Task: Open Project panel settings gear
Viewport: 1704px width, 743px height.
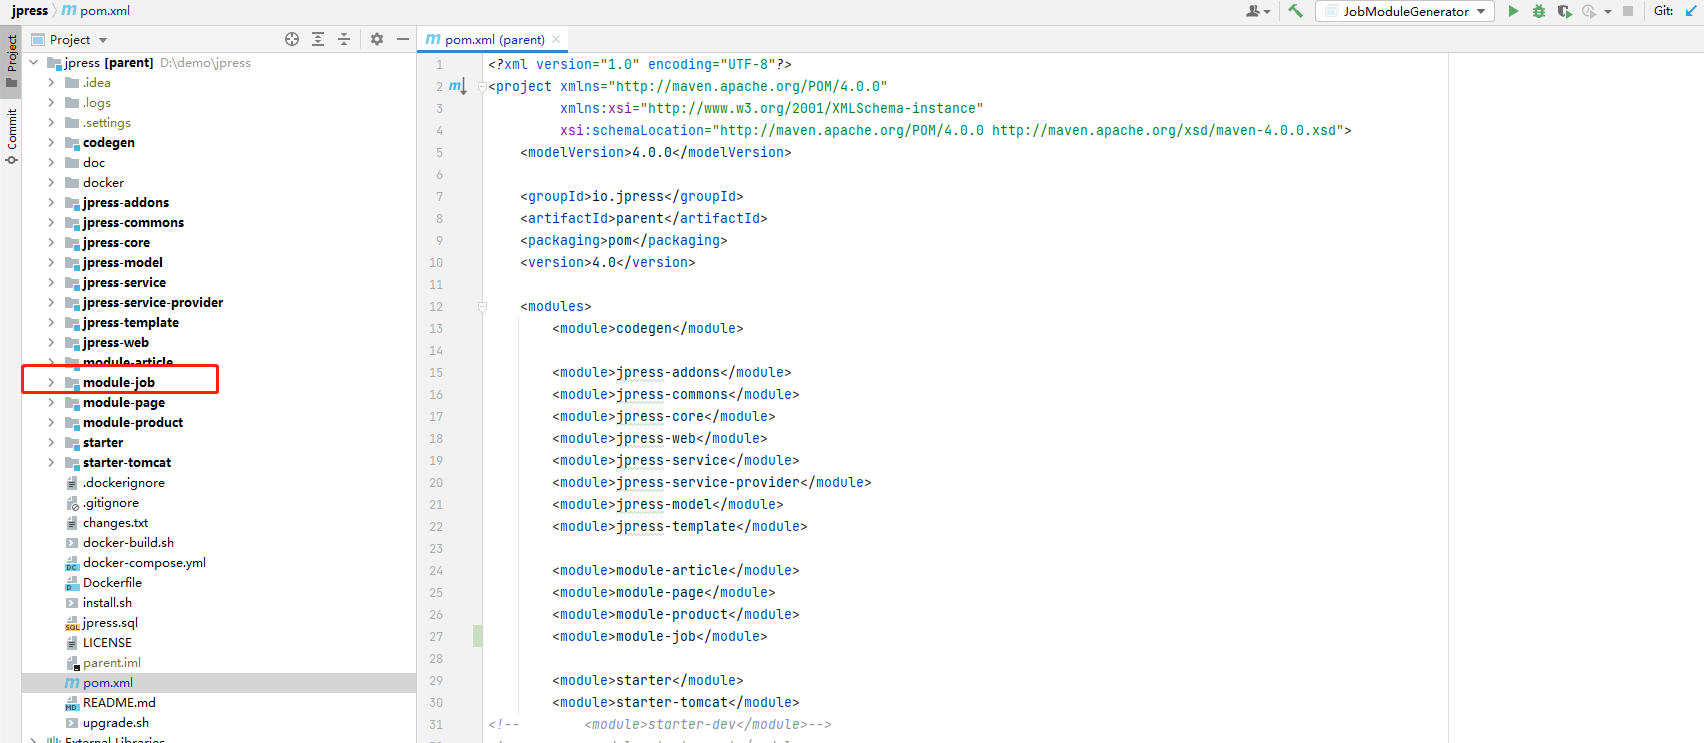Action: pyautogui.click(x=377, y=39)
